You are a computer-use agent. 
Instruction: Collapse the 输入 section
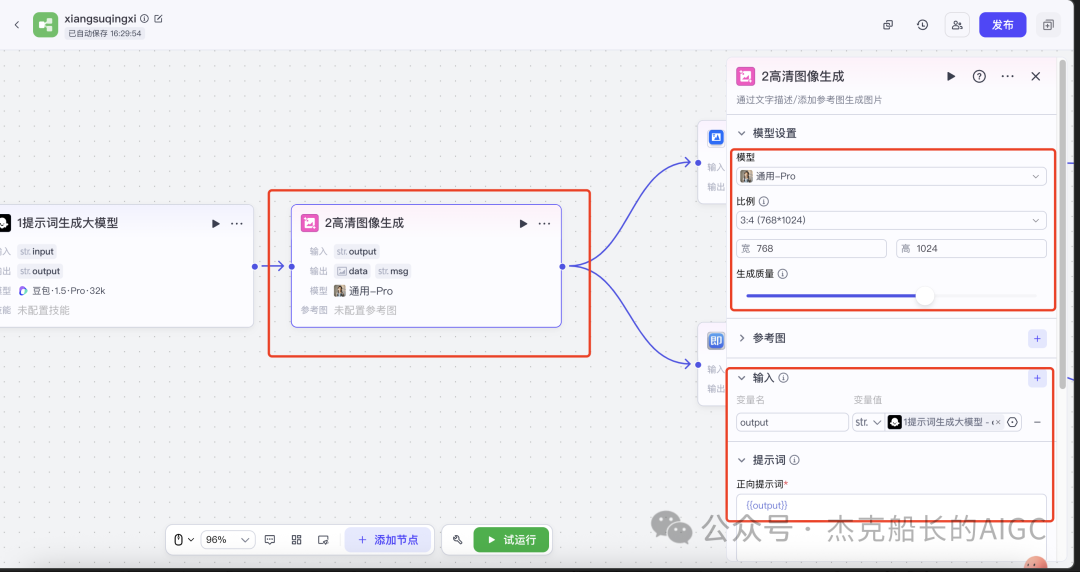click(742, 378)
